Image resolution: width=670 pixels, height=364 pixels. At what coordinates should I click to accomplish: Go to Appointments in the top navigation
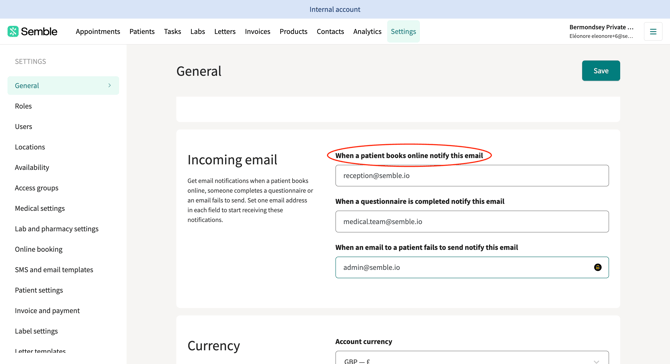pyautogui.click(x=98, y=32)
